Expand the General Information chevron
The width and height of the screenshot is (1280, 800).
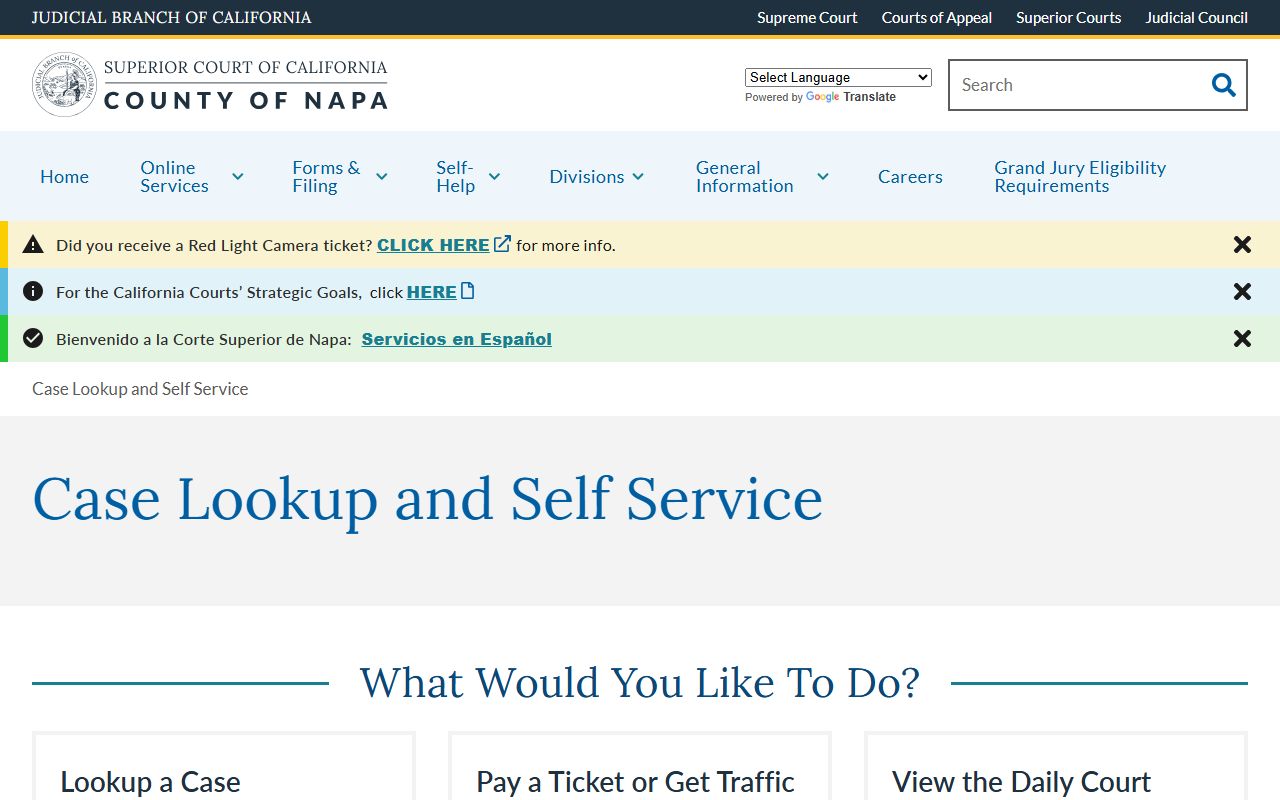click(x=822, y=177)
